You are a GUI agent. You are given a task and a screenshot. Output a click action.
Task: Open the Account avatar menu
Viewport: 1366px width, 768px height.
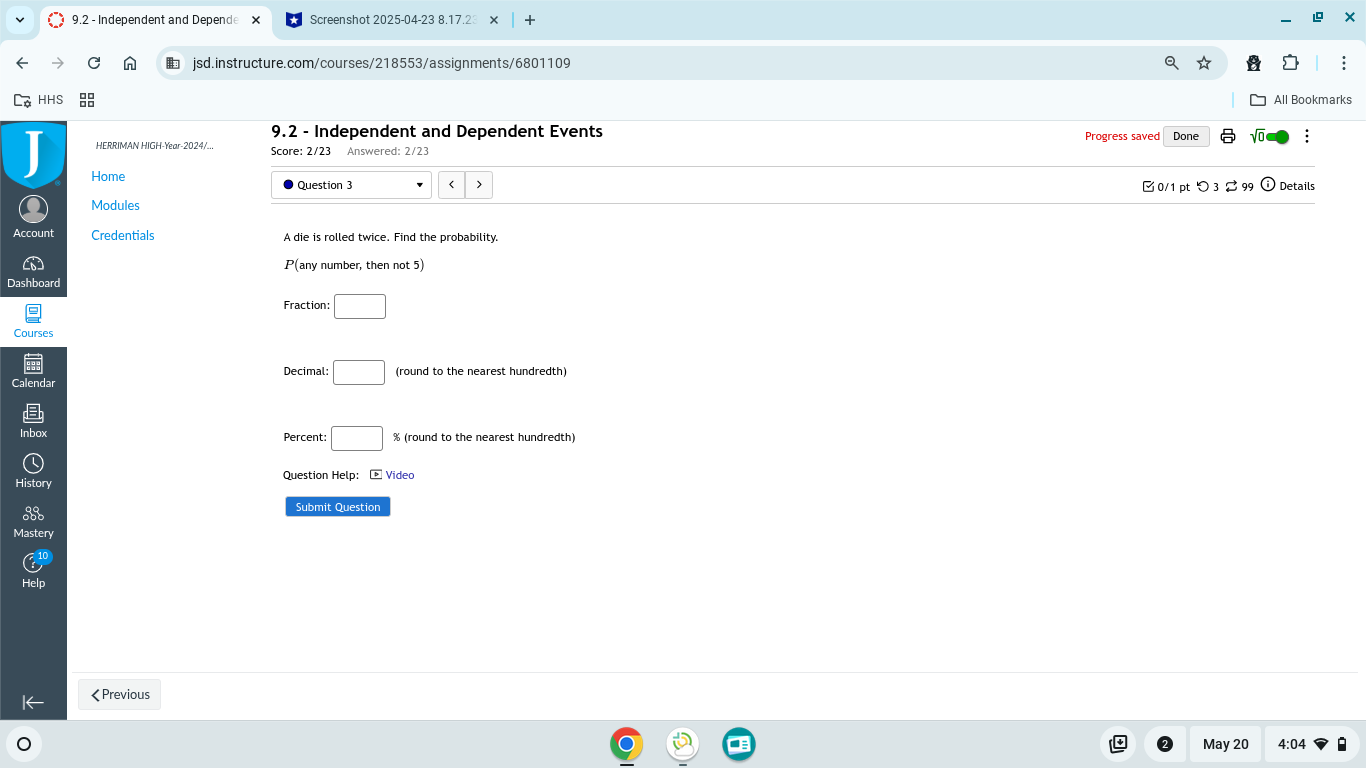point(33,217)
